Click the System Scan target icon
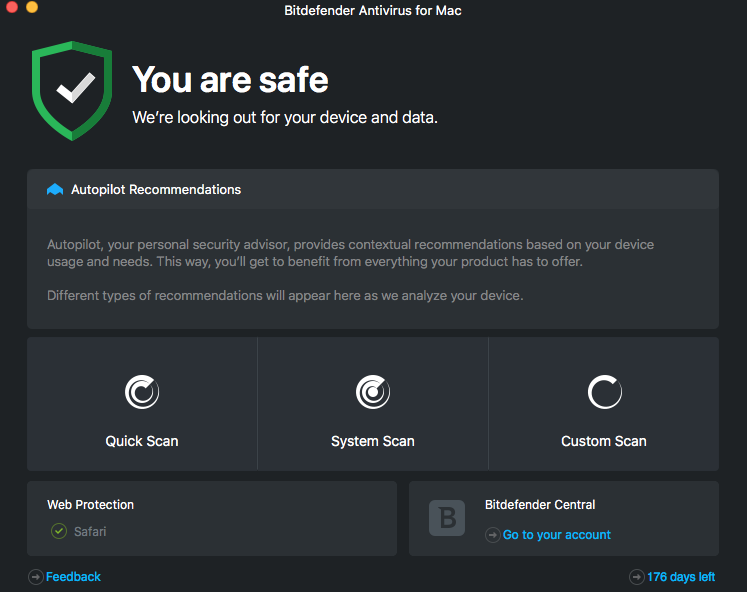Viewport: 747px width, 592px height. [373, 392]
